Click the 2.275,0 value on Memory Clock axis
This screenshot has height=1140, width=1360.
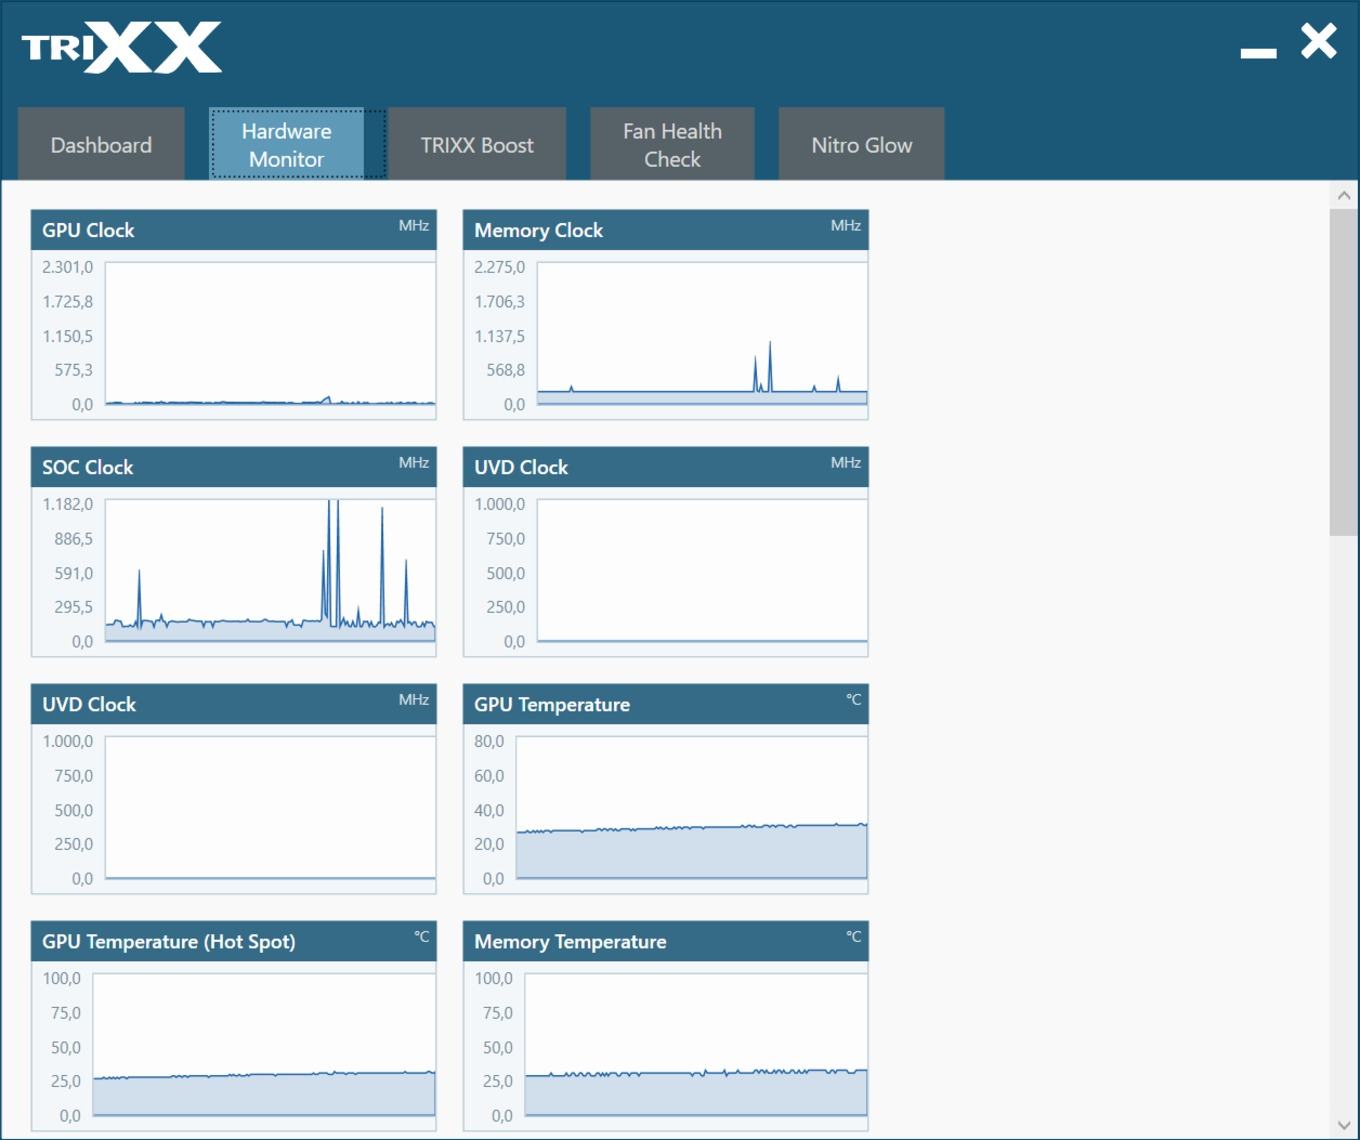pyautogui.click(x=499, y=267)
